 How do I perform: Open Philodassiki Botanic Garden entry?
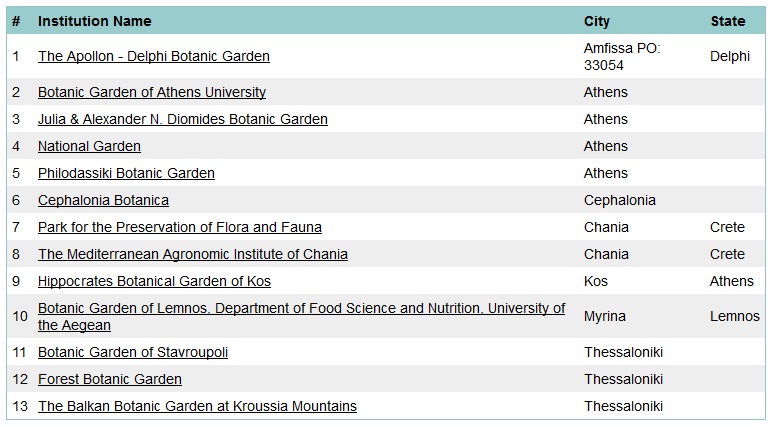click(126, 173)
